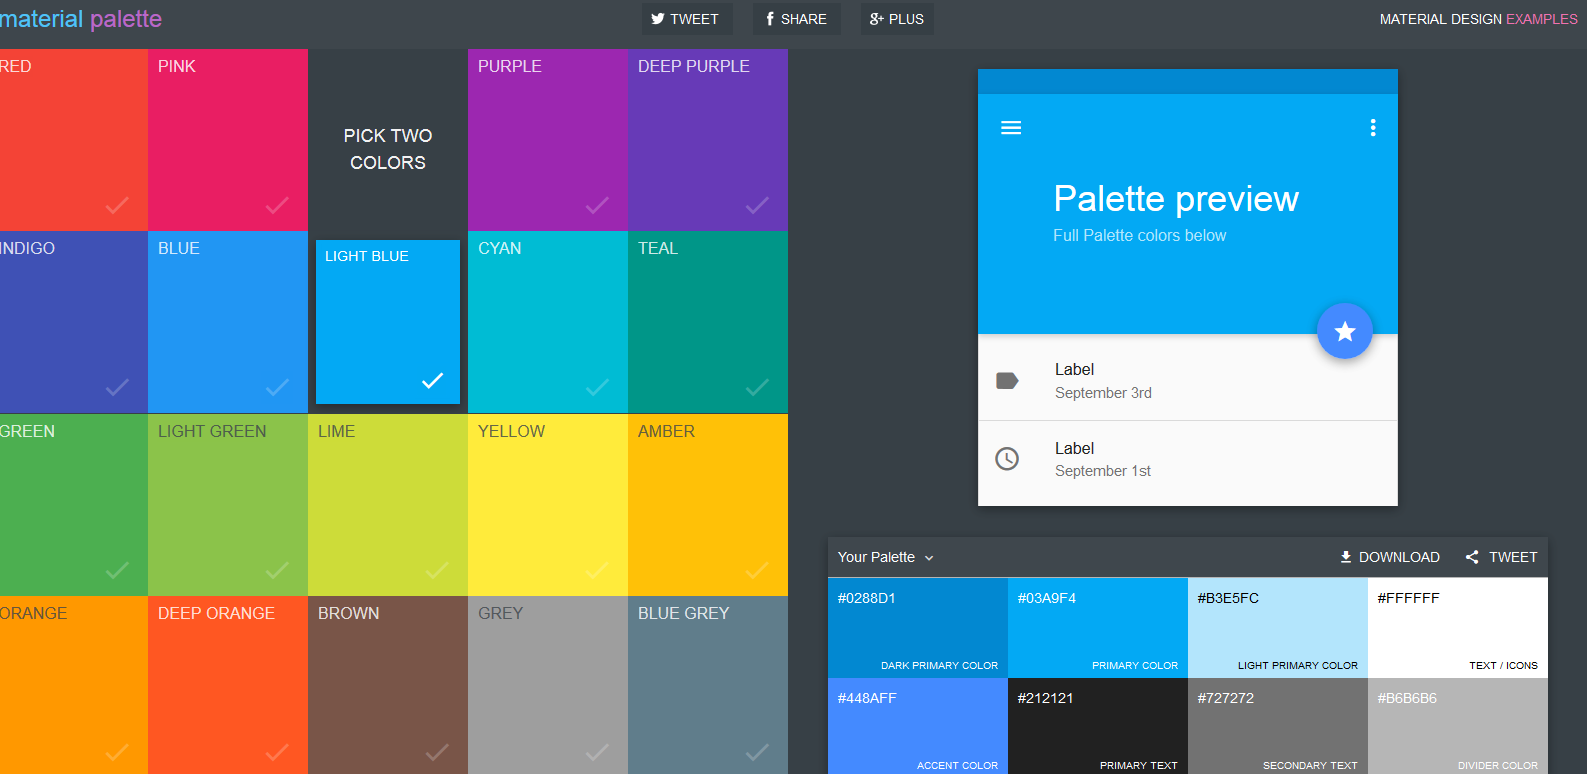Click the Twitter bird TWEET button at top
This screenshot has width=1587, height=774.
point(686,19)
